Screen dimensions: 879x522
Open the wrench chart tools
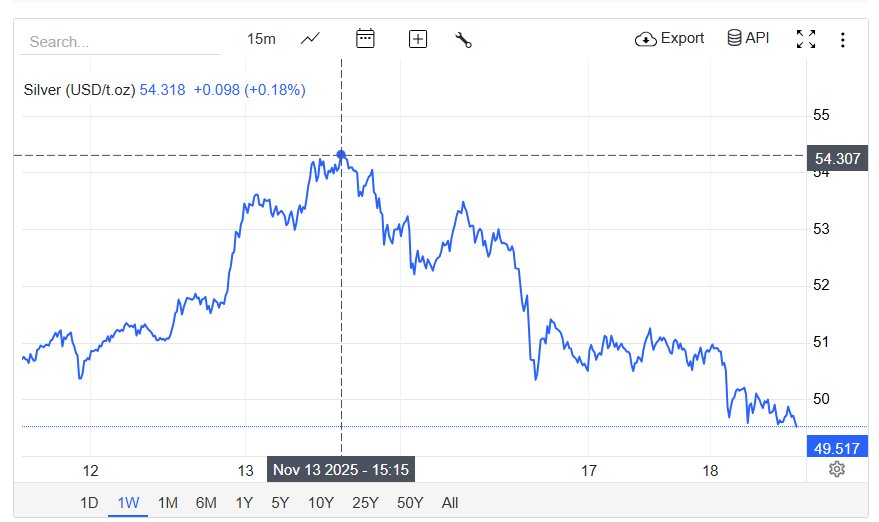(463, 39)
